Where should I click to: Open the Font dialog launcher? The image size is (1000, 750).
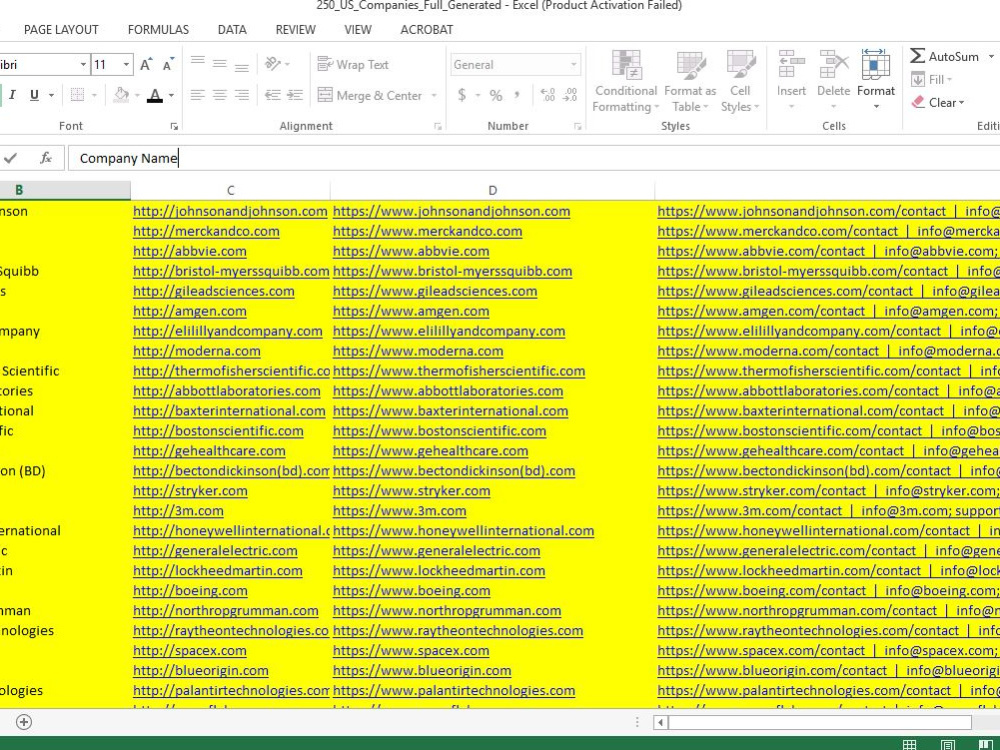174,126
